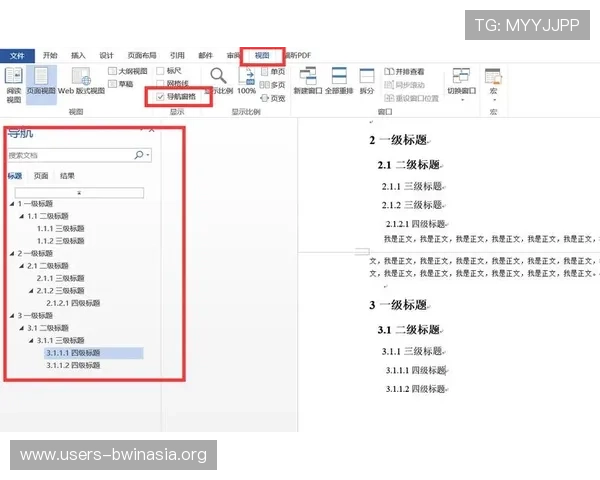Click the "3.1.1.2 四级标题" heading in document
The image size is (600, 480).
point(416,389)
